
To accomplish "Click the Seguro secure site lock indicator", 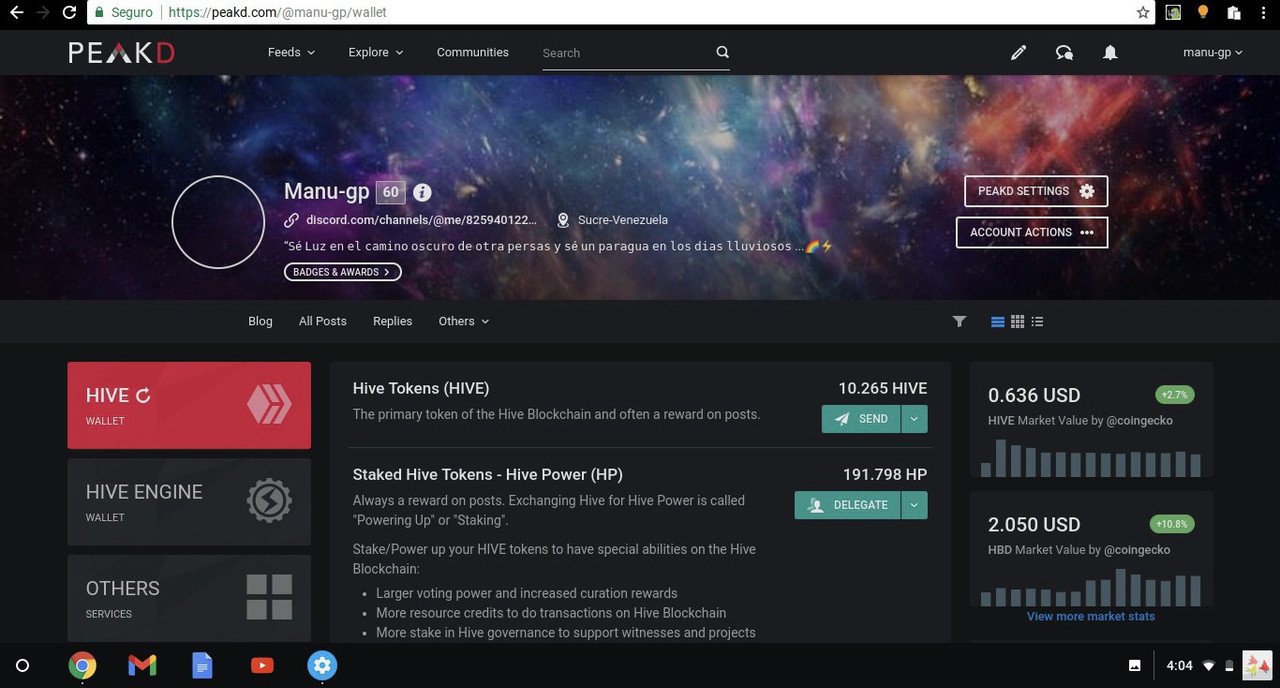I will point(123,13).
